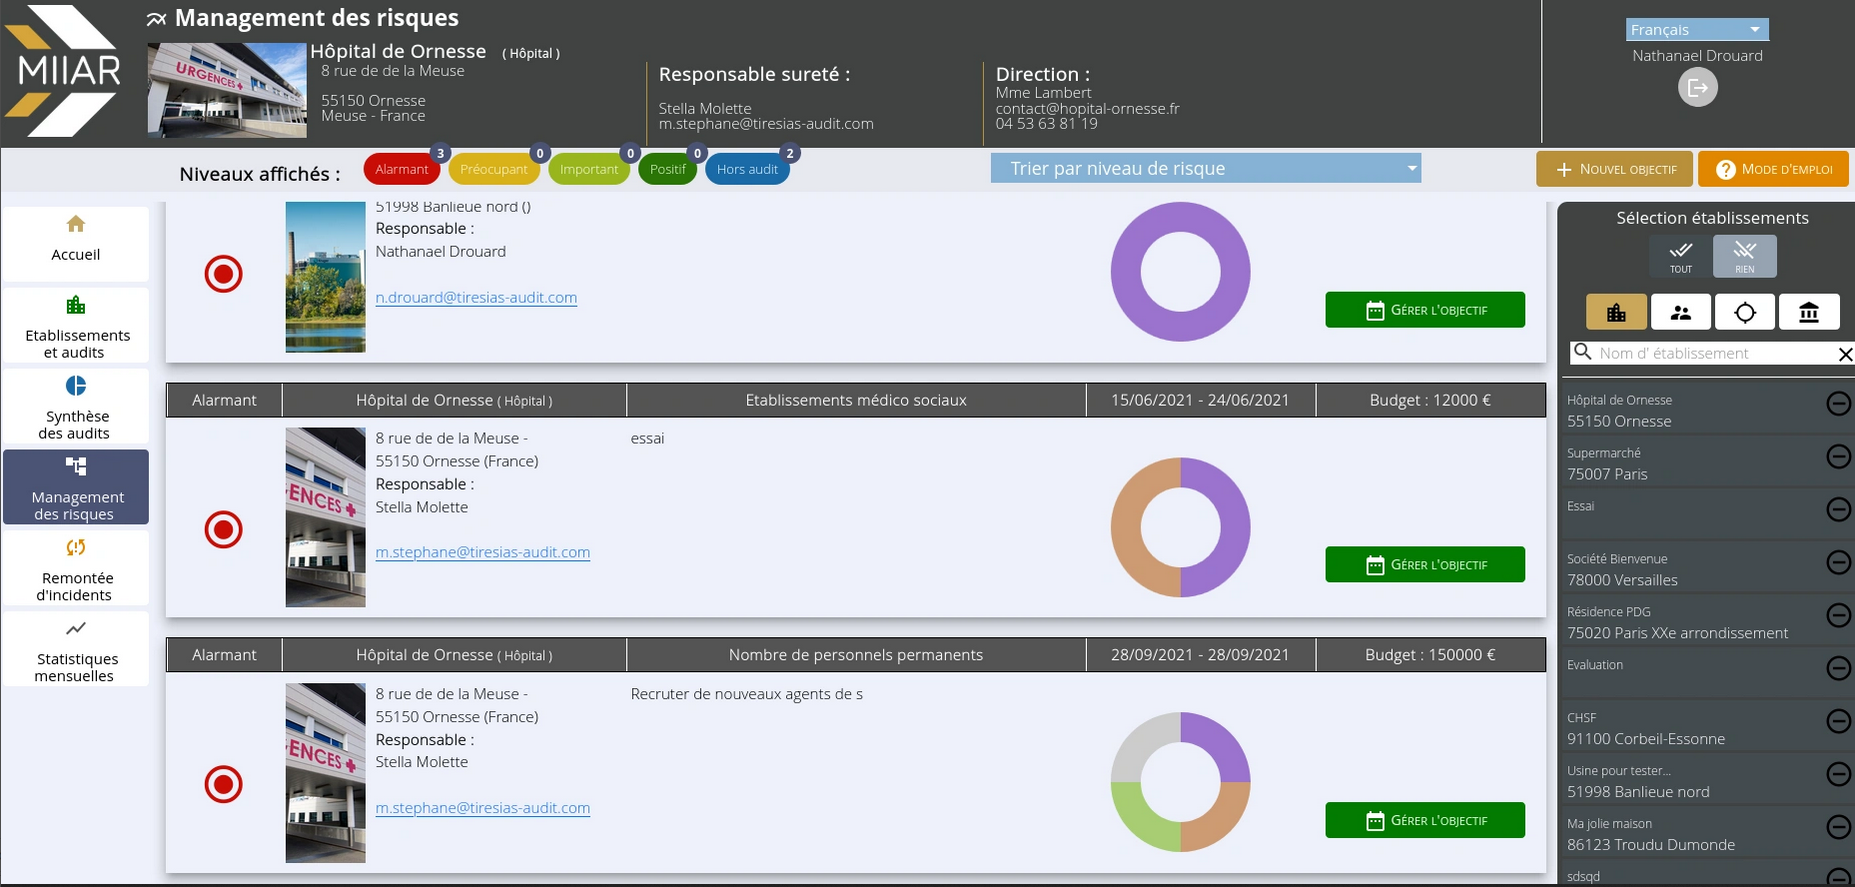
Task: Toggle the Hors audit level filter
Action: [747, 169]
